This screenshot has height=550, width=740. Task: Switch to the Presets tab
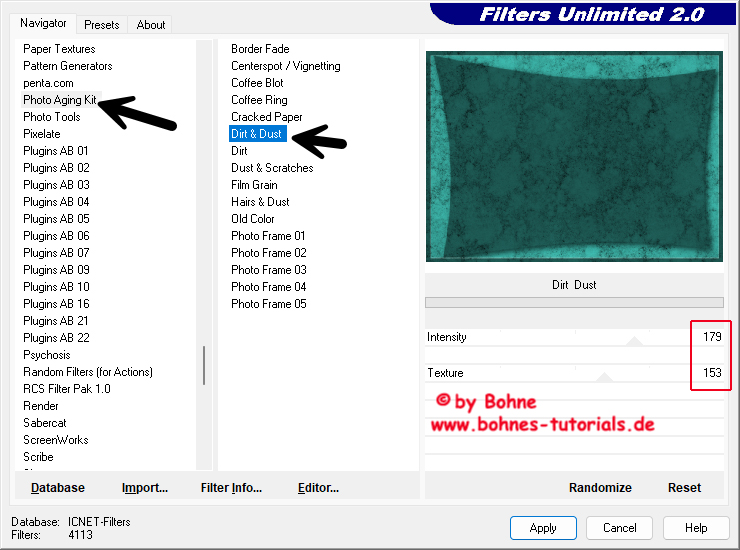[101, 25]
